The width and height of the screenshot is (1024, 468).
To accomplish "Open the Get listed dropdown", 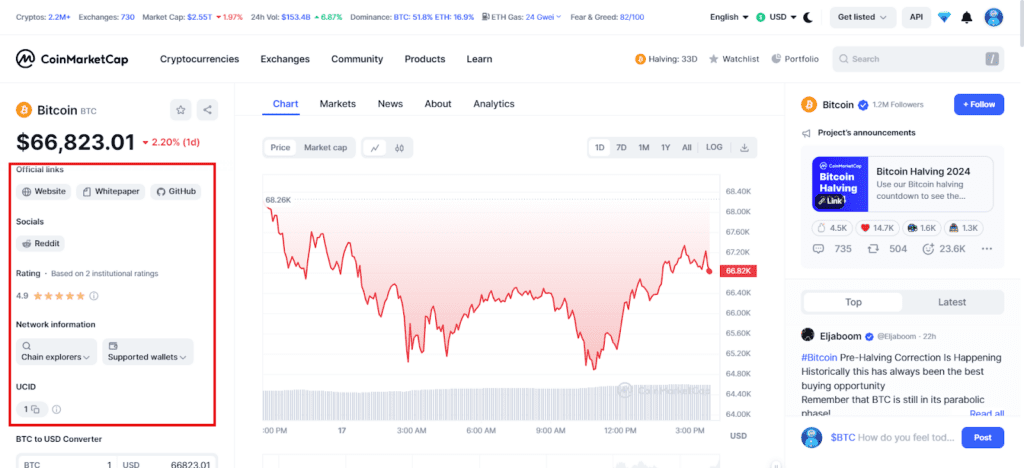I will point(862,17).
